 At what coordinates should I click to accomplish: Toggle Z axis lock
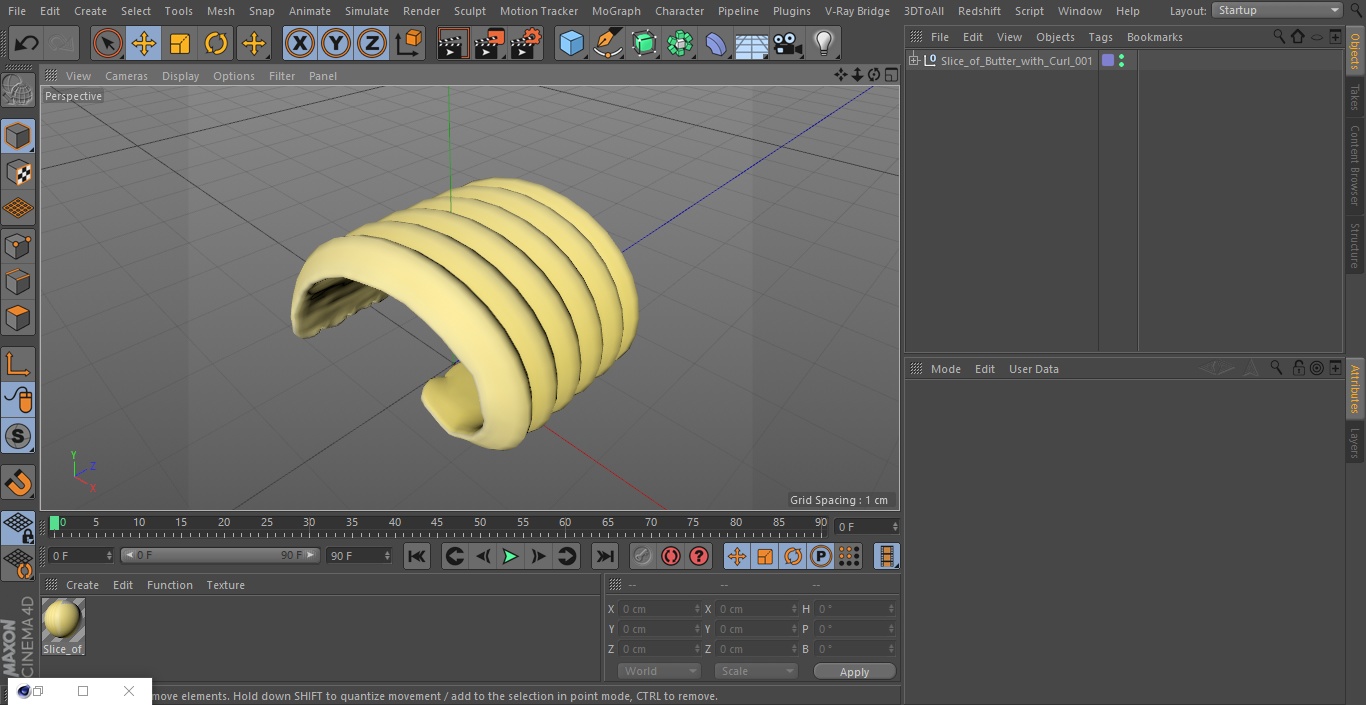(372, 44)
